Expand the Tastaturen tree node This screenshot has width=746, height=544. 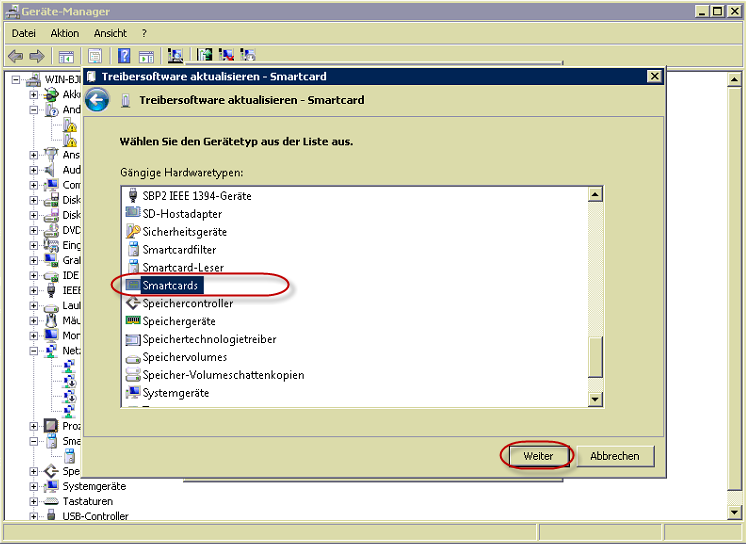pyautogui.click(x=34, y=502)
